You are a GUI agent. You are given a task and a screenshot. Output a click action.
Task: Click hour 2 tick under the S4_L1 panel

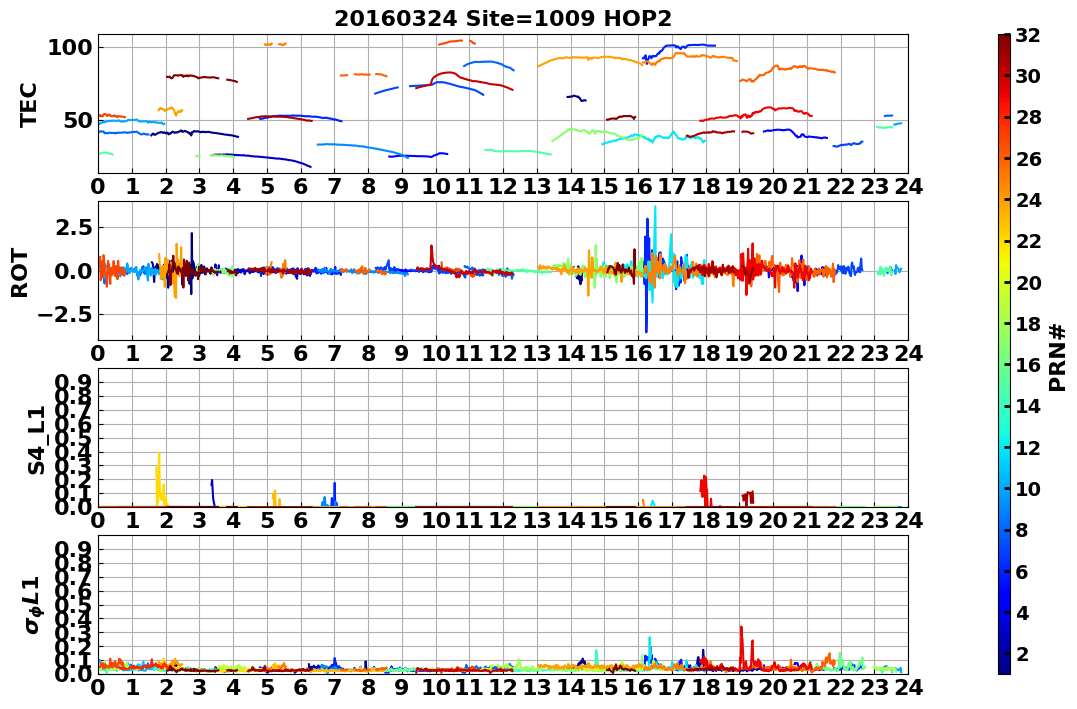[x=166, y=520]
